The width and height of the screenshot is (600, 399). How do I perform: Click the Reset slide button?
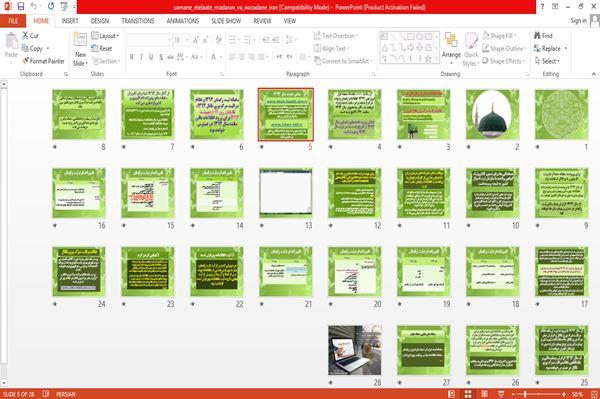pyautogui.click(x=102, y=49)
